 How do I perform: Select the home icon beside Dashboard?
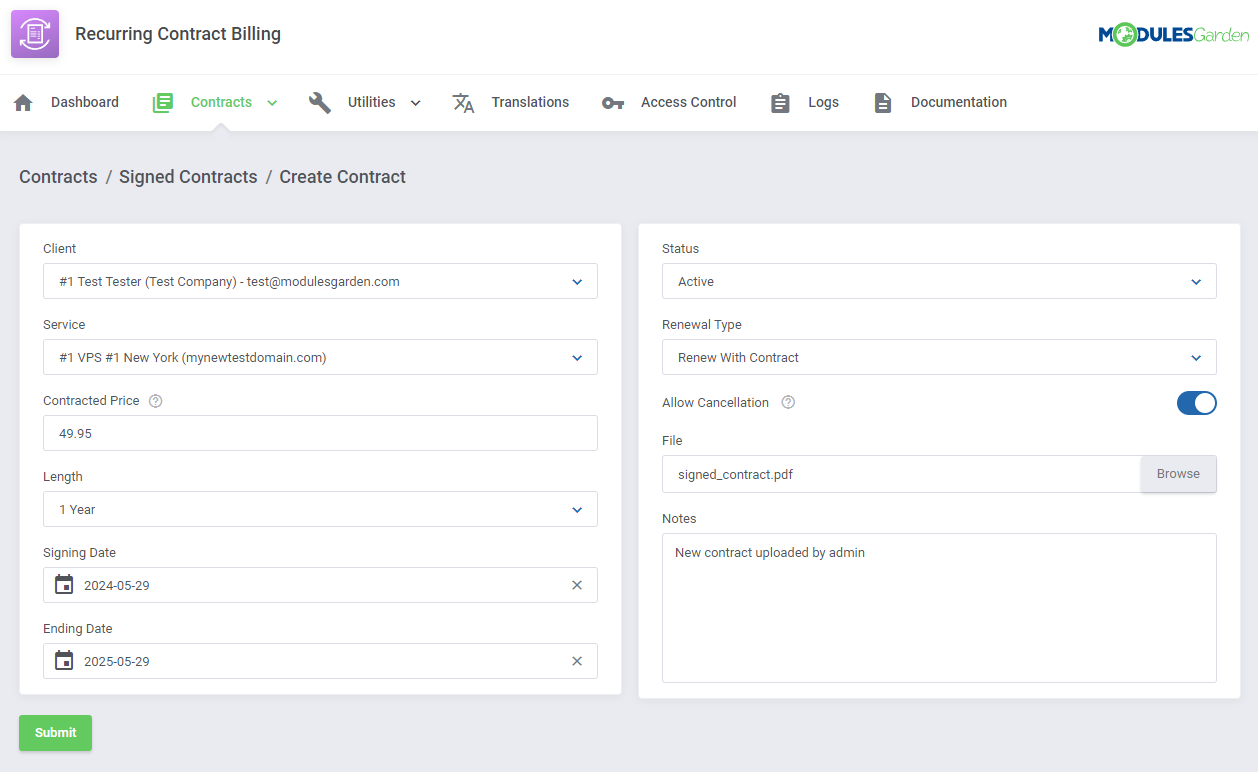coord(23,101)
